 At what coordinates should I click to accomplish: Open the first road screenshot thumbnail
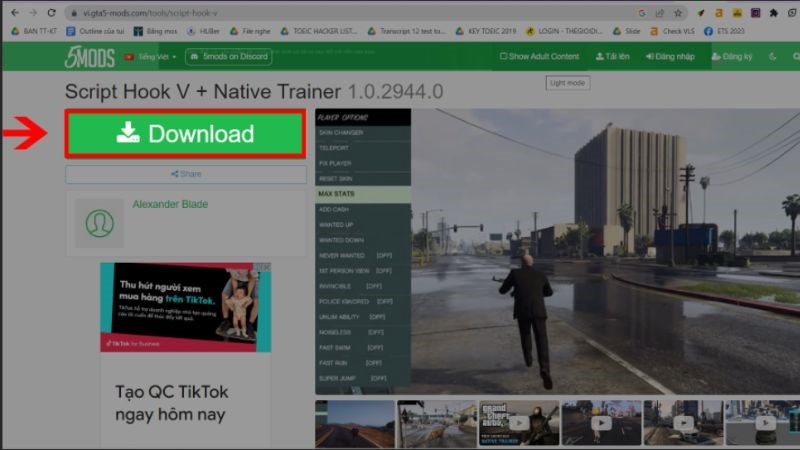tap(355, 424)
